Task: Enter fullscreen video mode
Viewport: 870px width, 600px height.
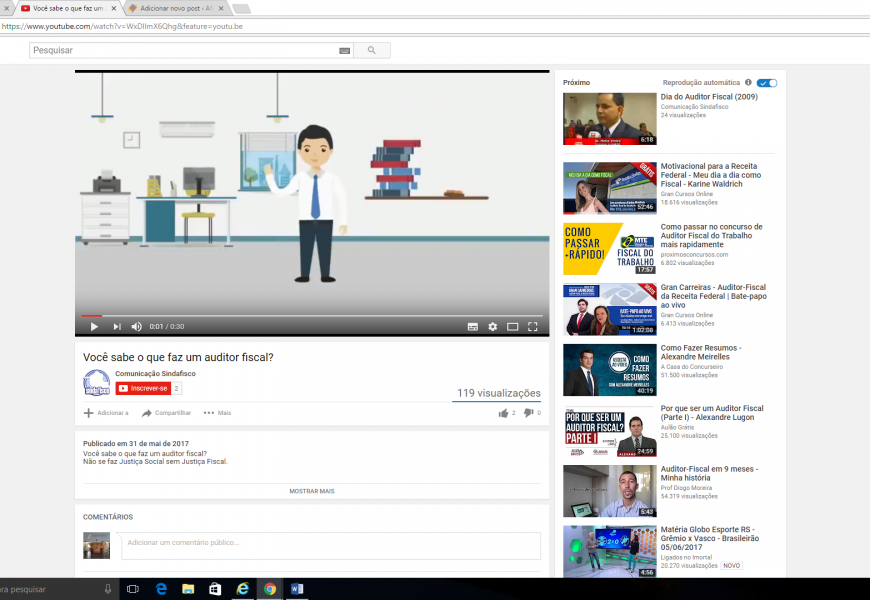Action: (533, 326)
